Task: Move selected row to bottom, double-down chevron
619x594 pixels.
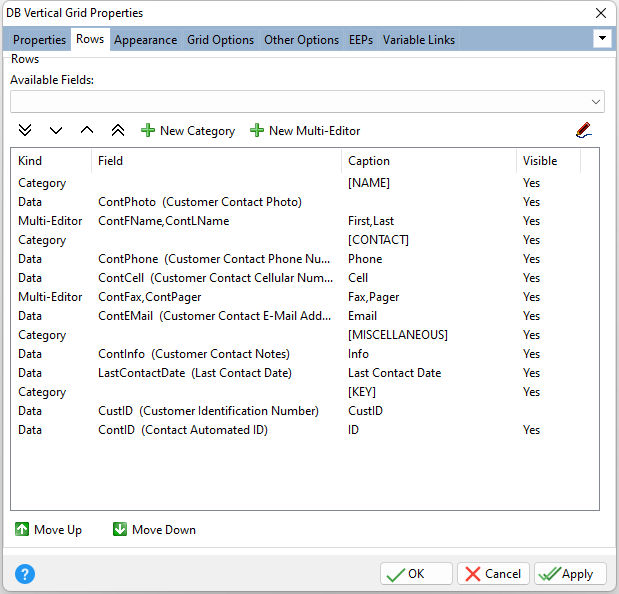Action: tap(25, 130)
